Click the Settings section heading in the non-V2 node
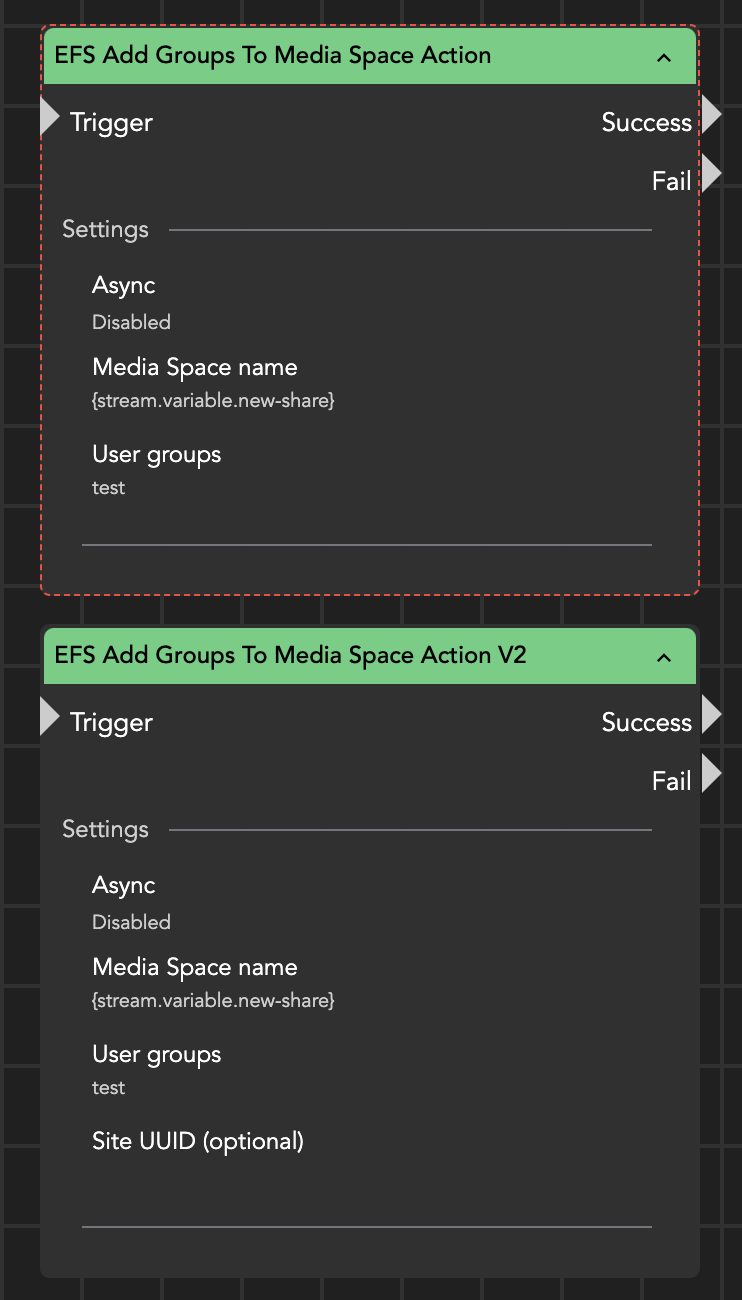 tap(105, 230)
